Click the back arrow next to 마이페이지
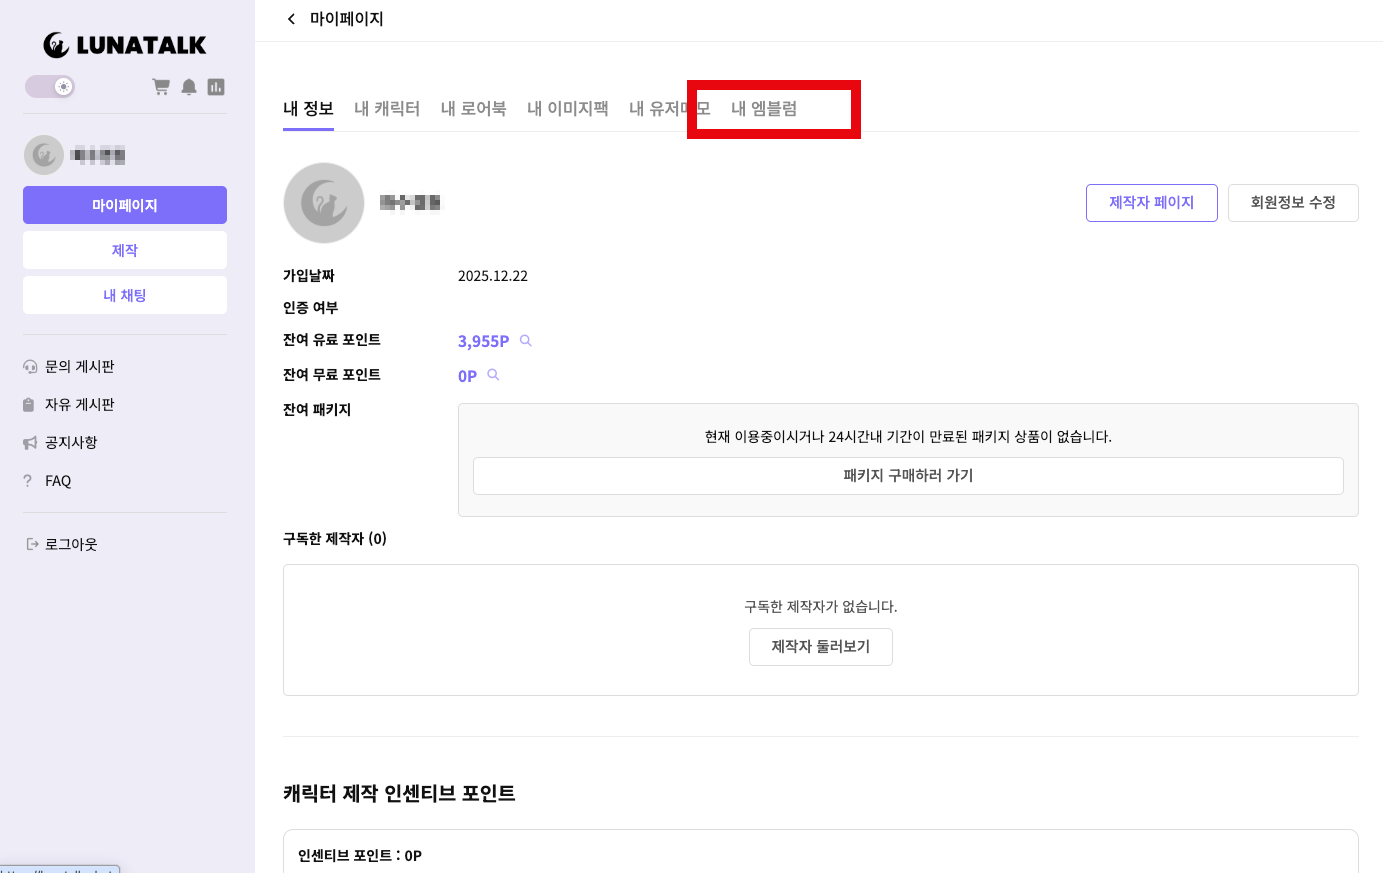The width and height of the screenshot is (1383, 873). pos(291,19)
